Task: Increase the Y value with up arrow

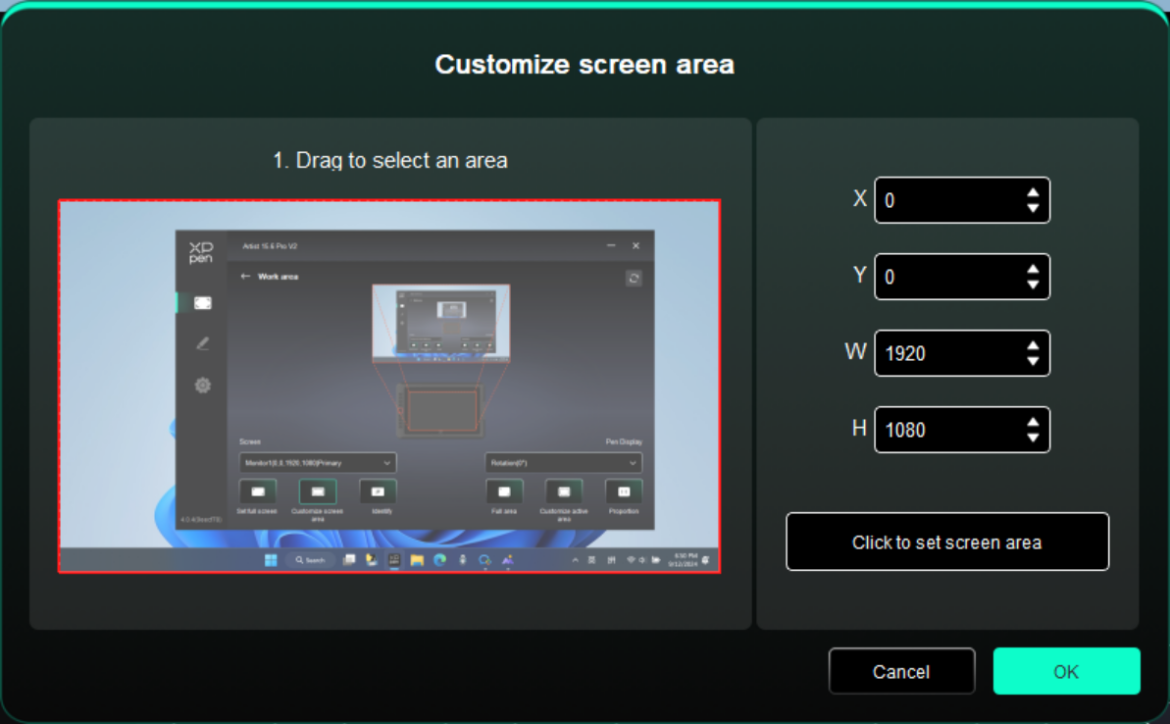Action: coord(1033,269)
